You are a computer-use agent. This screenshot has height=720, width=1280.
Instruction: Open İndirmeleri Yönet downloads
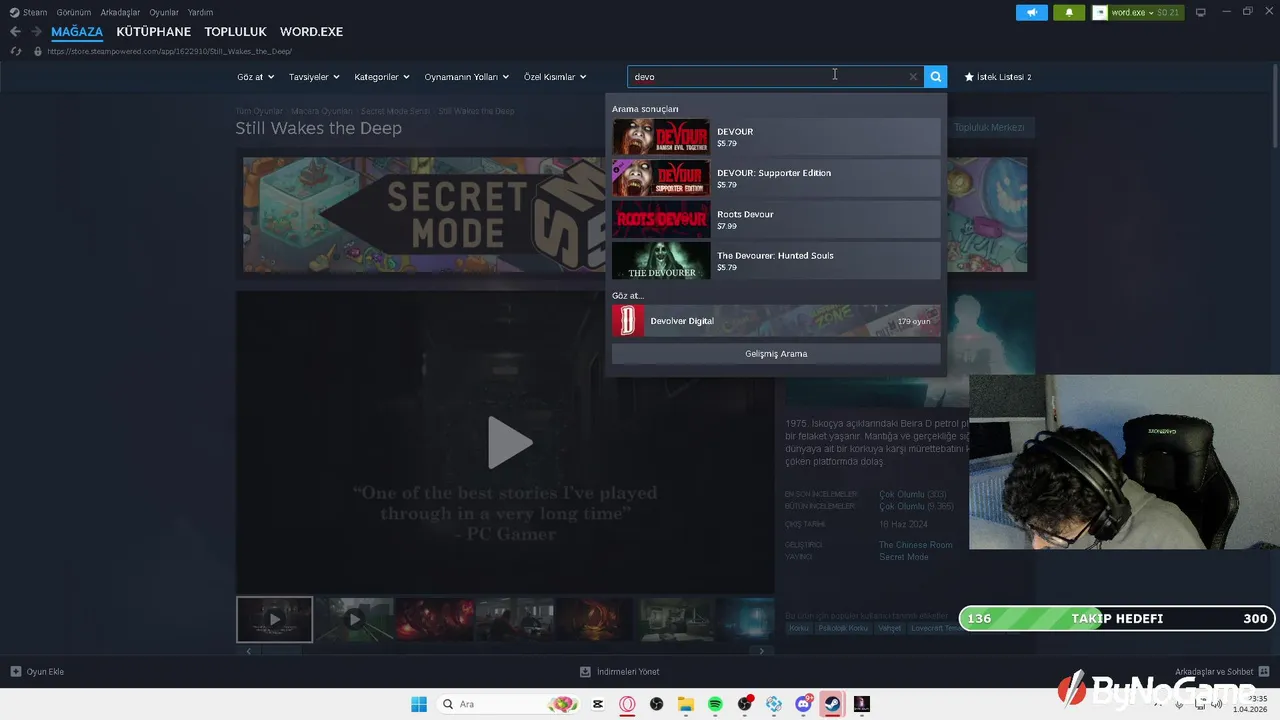click(619, 672)
